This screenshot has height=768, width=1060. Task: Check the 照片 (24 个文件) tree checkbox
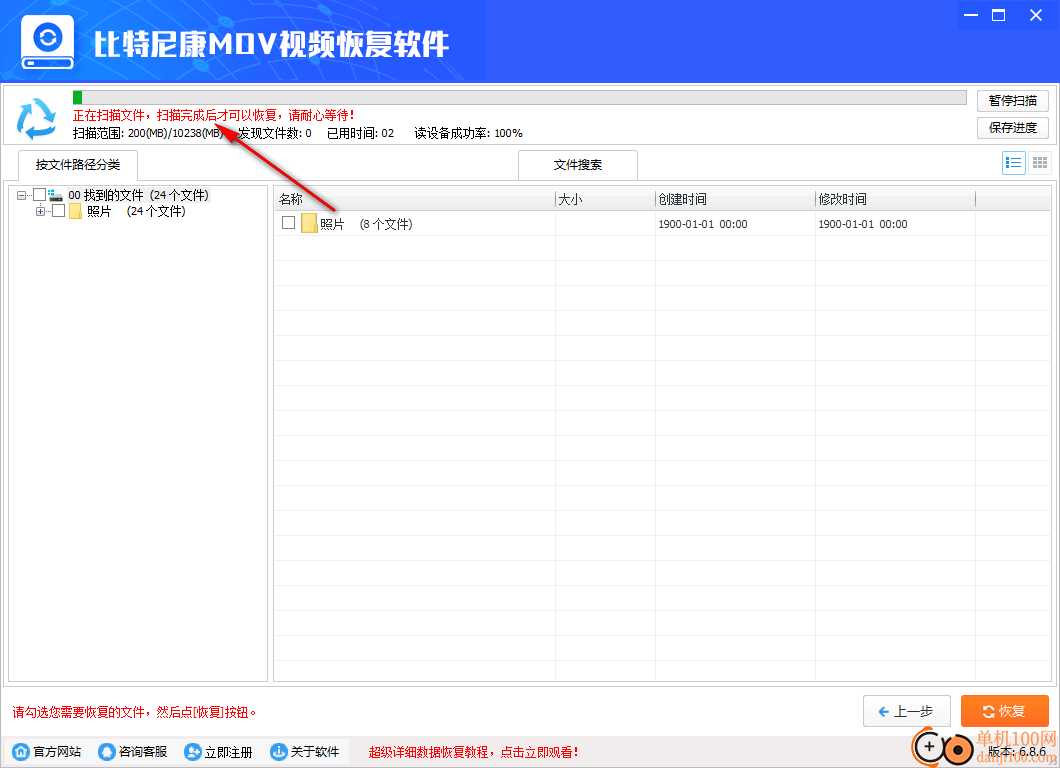tap(59, 211)
